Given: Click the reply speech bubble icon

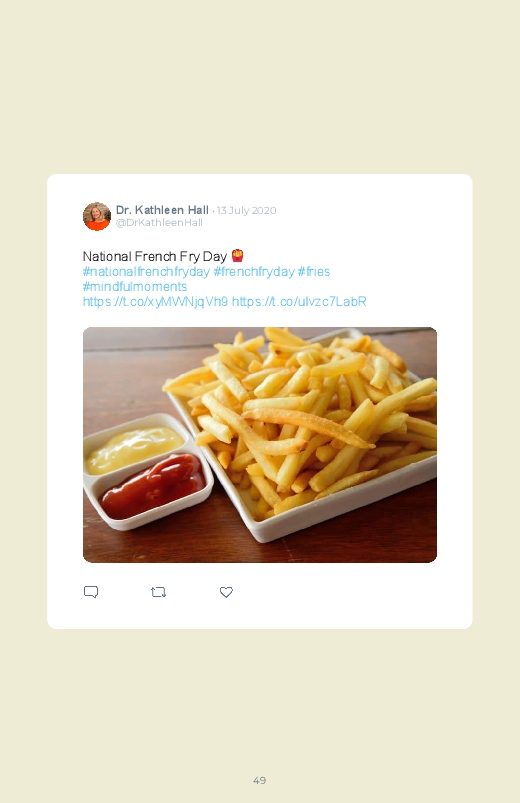Looking at the screenshot, I should click(91, 592).
